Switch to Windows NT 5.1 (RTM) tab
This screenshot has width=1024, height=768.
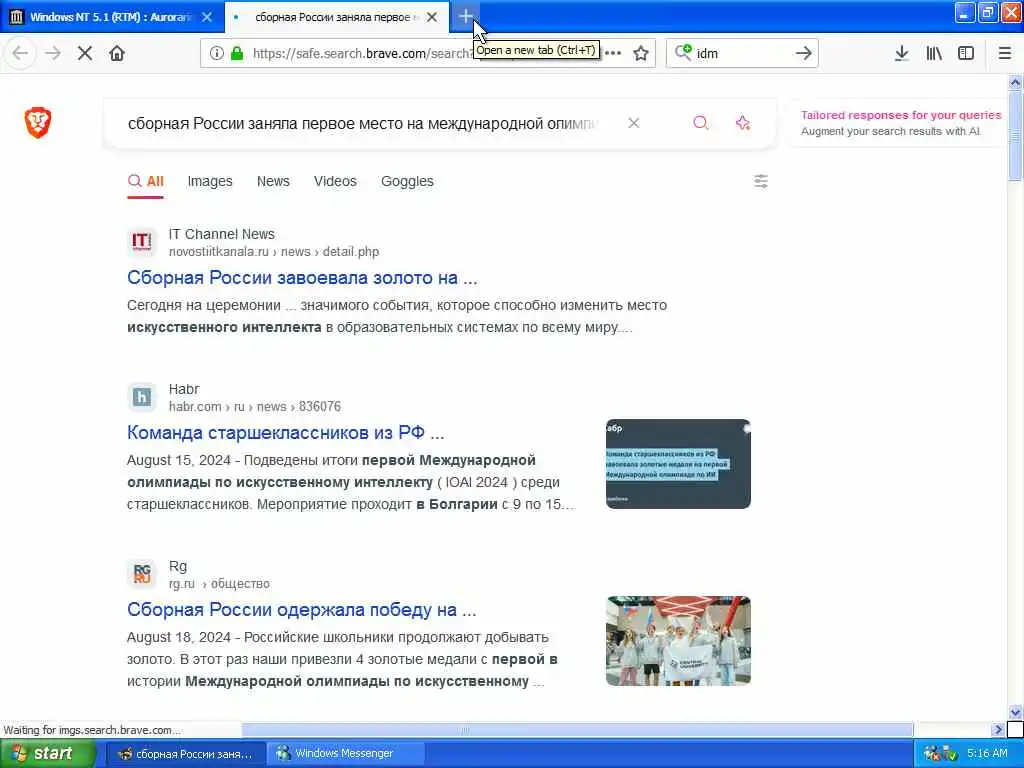tap(112, 17)
